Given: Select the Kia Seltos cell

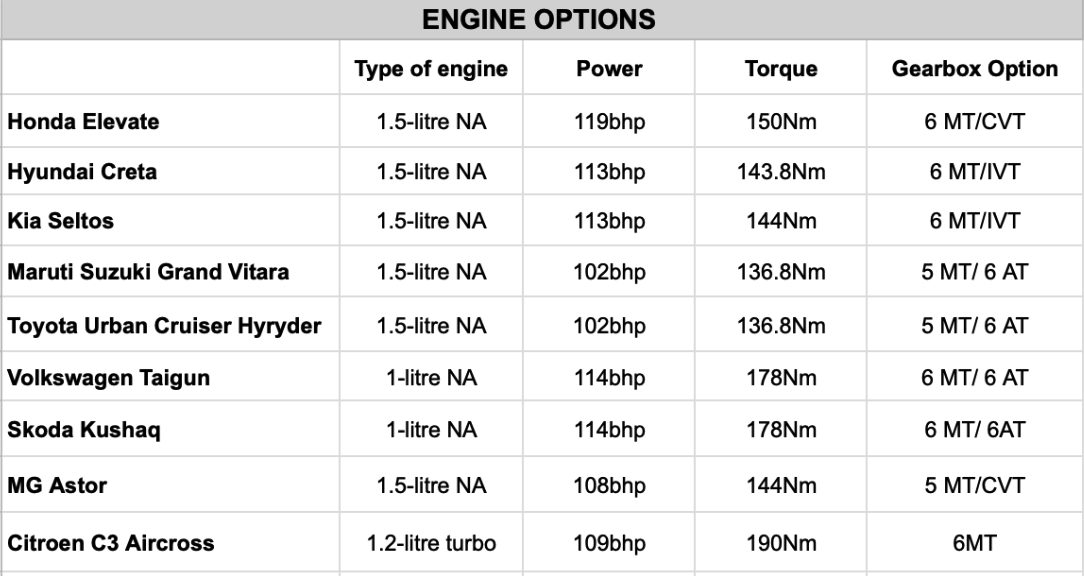Looking at the screenshot, I should click(60, 222).
